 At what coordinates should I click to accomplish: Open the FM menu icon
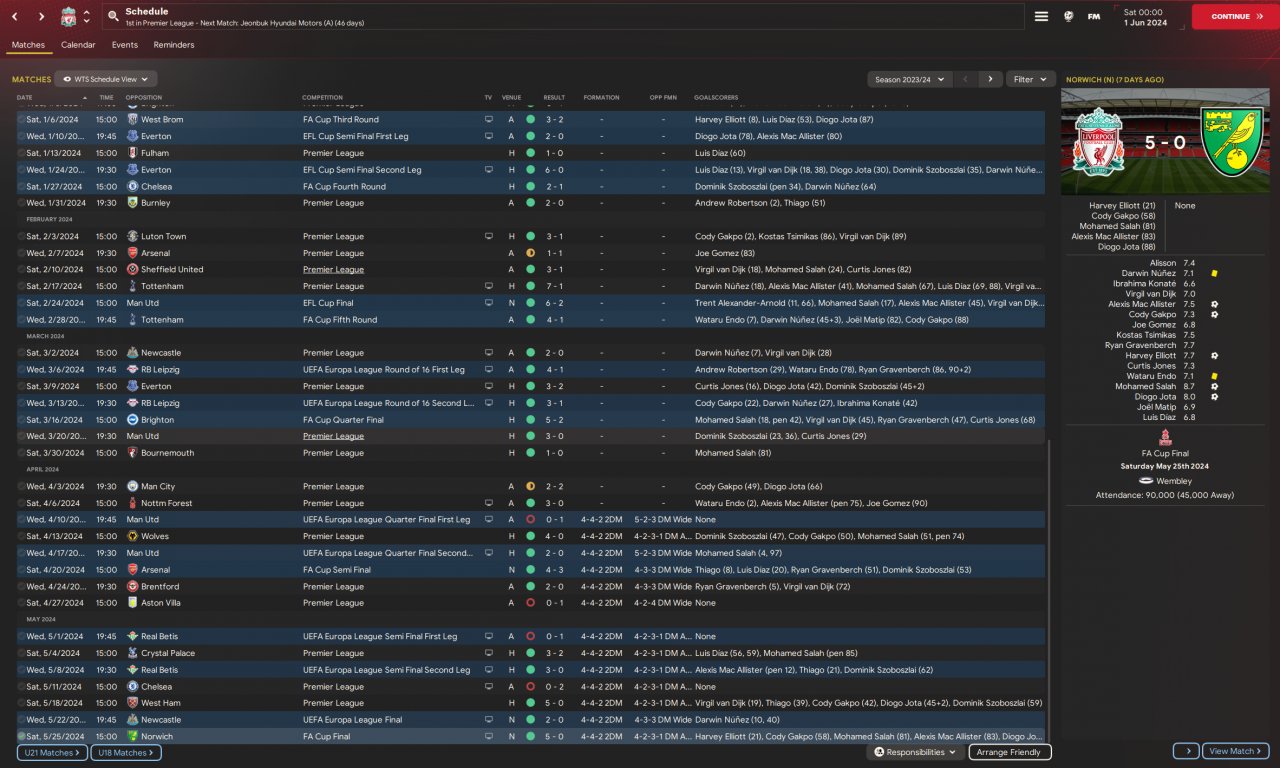coord(1094,16)
